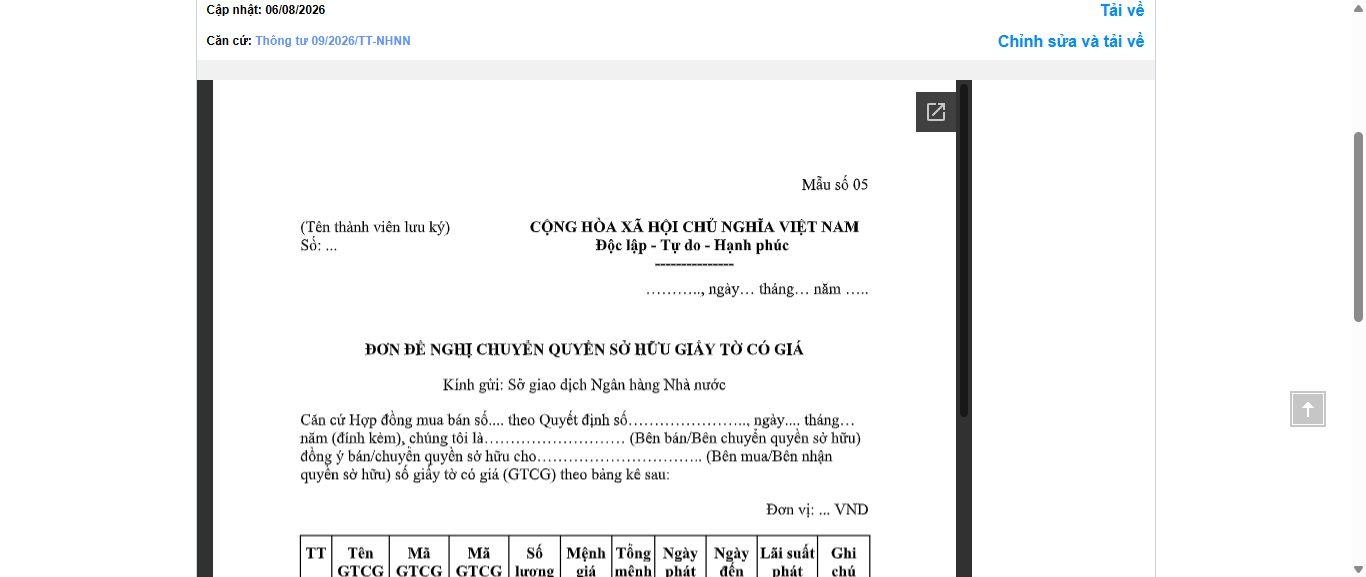
Task: Open the Thông tư 09/2026/TT-NHNN reference link
Action: pyautogui.click(x=333, y=41)
